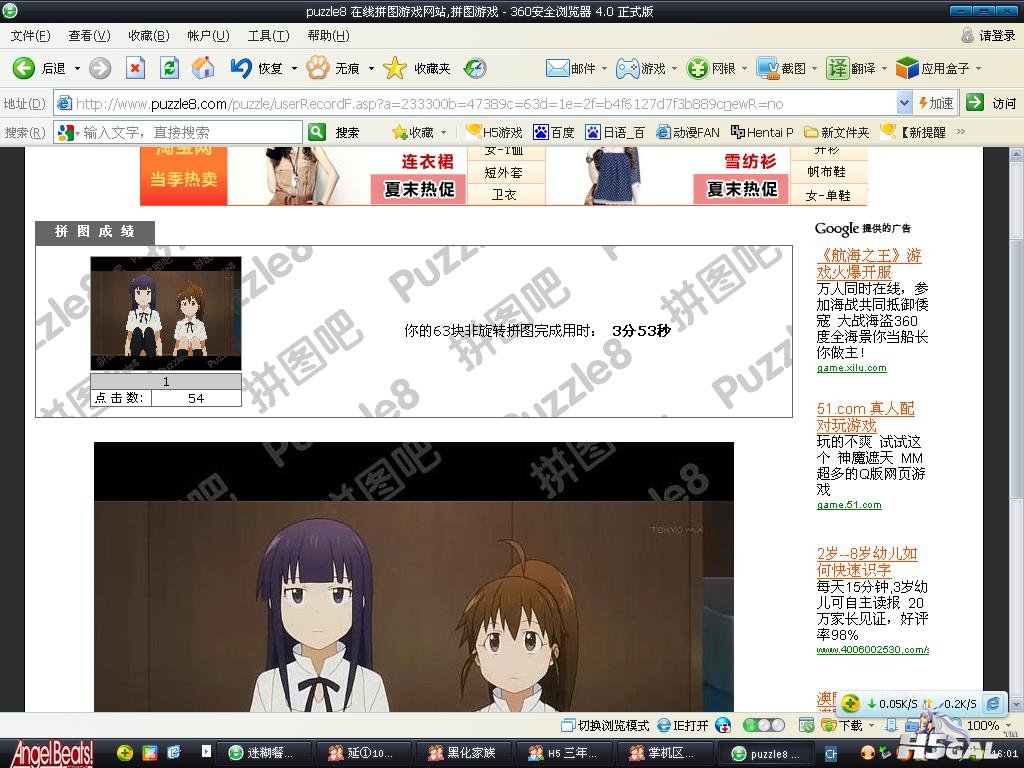Viewport: 1024px width, 768px height.
Task: Click the puzzle result thumbnail image
Action: [166, 313]
